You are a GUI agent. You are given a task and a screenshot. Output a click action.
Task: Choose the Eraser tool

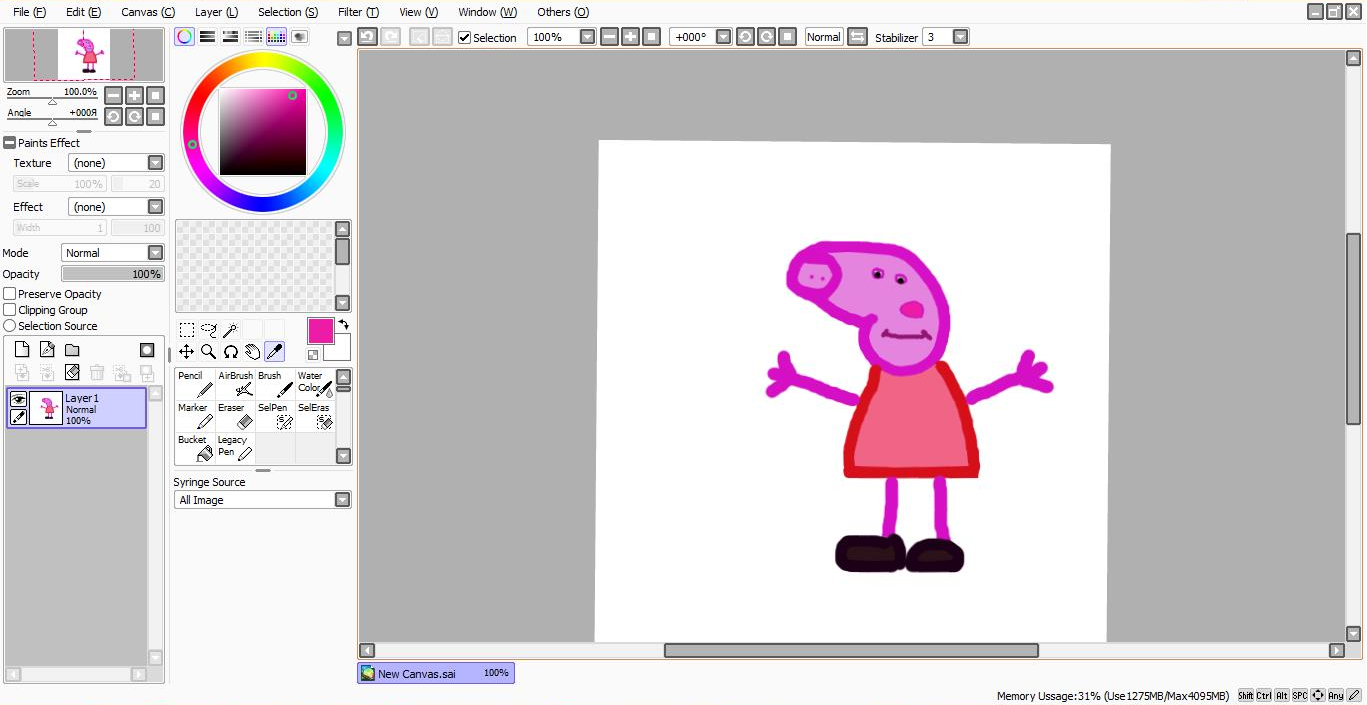[x=235, y=417]
